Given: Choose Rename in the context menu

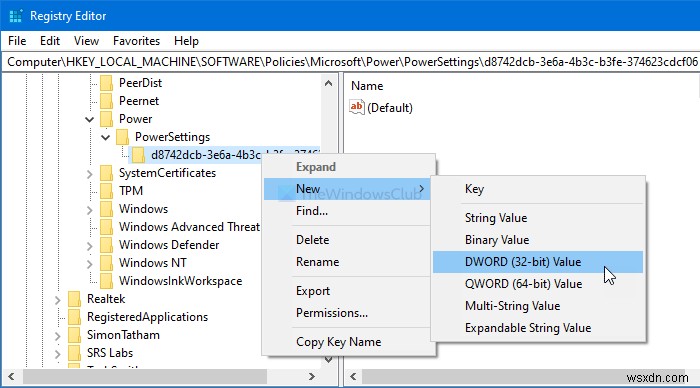Looking at the screenshot, I should pos(347,262).
